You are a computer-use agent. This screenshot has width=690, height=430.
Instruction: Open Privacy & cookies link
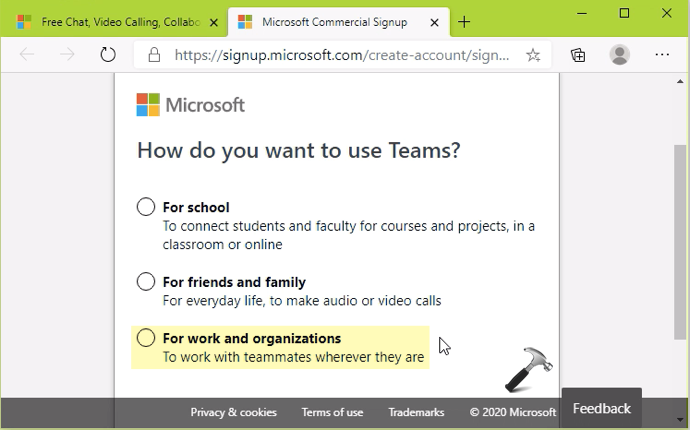tap(233, 412)
